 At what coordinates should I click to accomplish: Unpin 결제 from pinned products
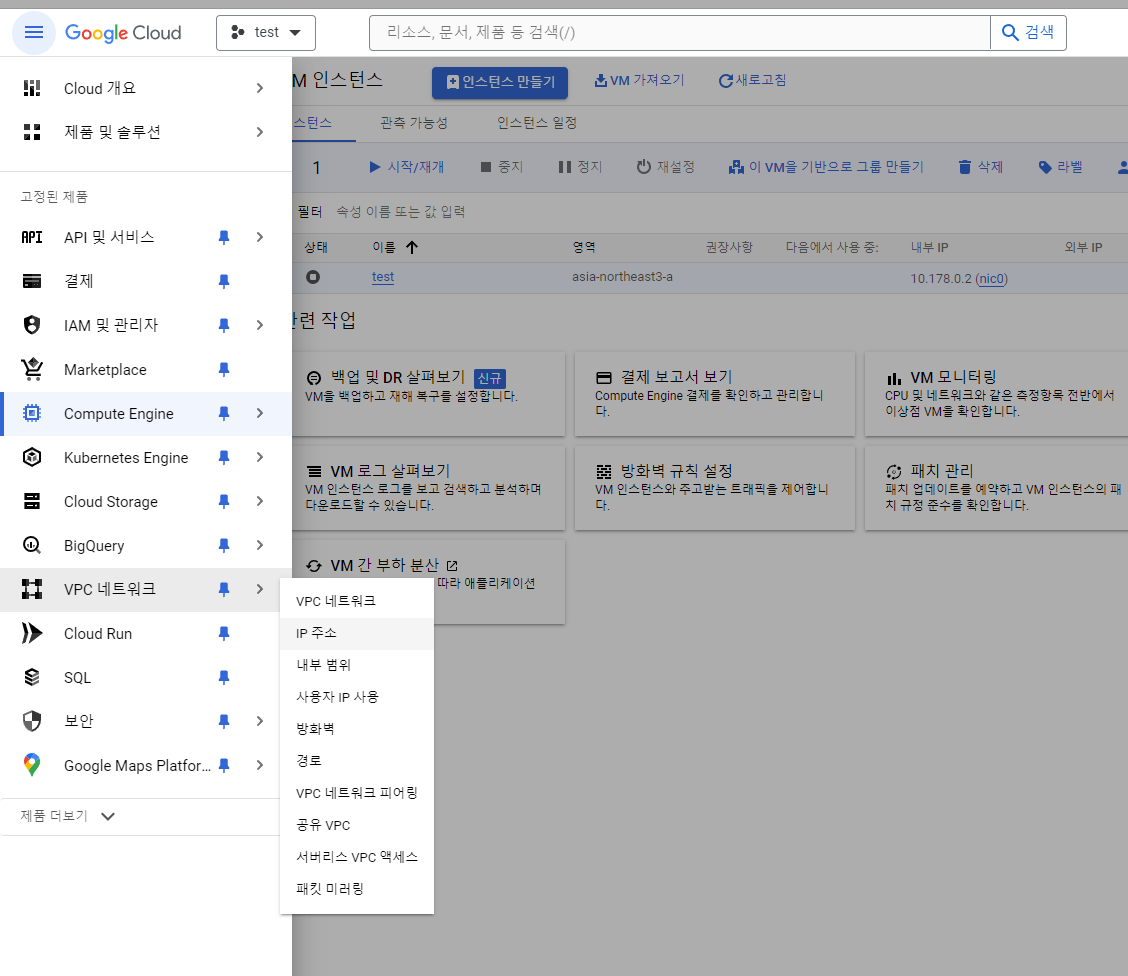pyautogui.click(x=224, y=281)
